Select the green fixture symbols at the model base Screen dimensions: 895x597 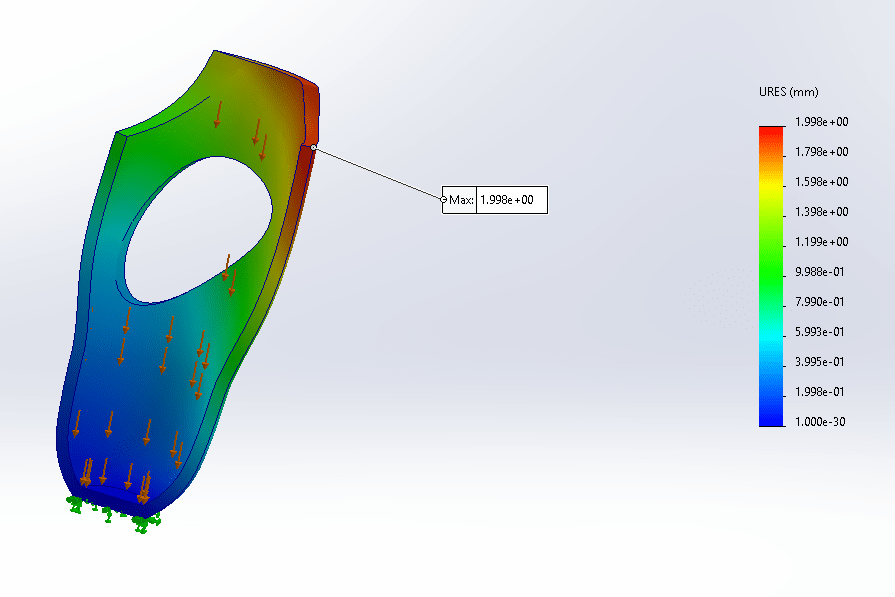pyautogui.click(x=113, y=513)
